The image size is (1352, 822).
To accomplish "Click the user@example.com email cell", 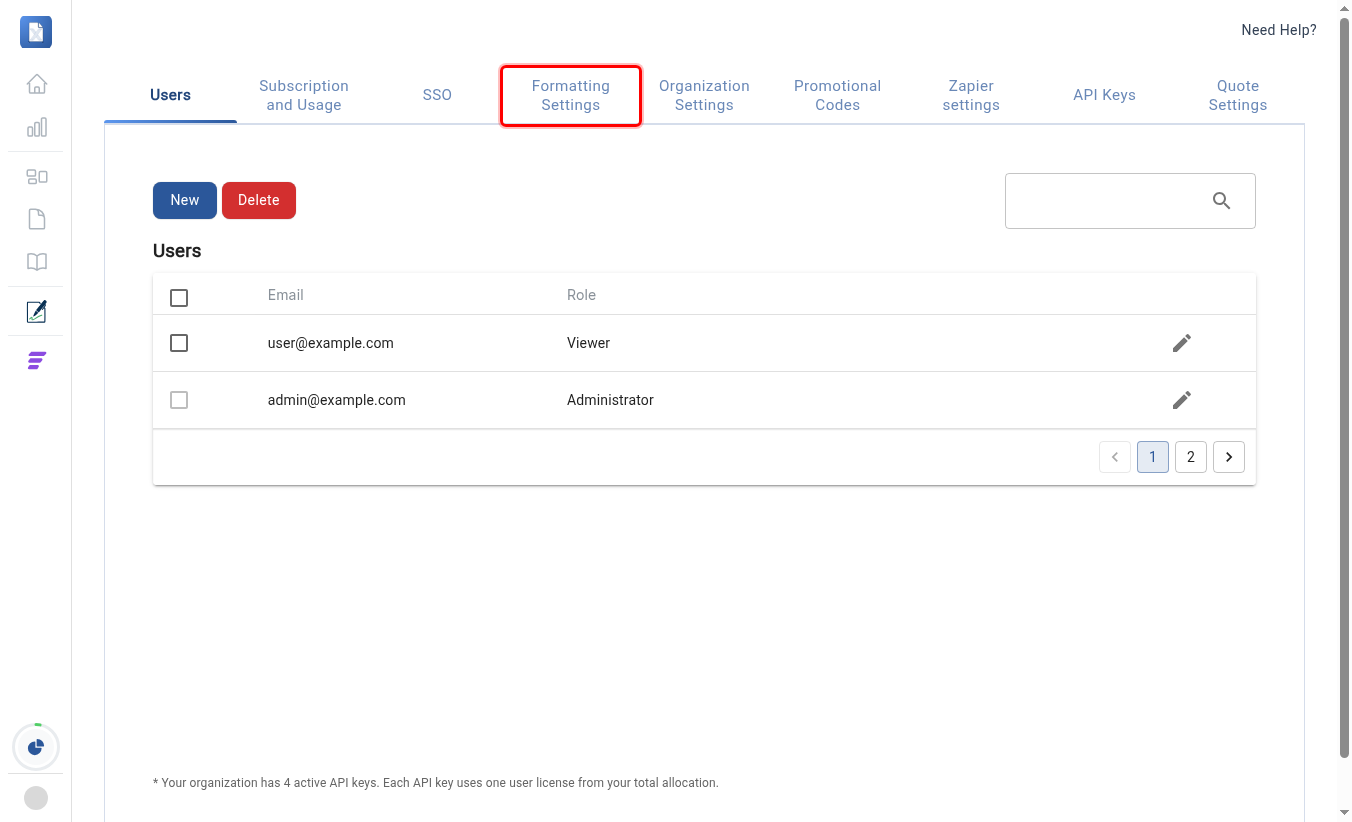I will point(331,343).
